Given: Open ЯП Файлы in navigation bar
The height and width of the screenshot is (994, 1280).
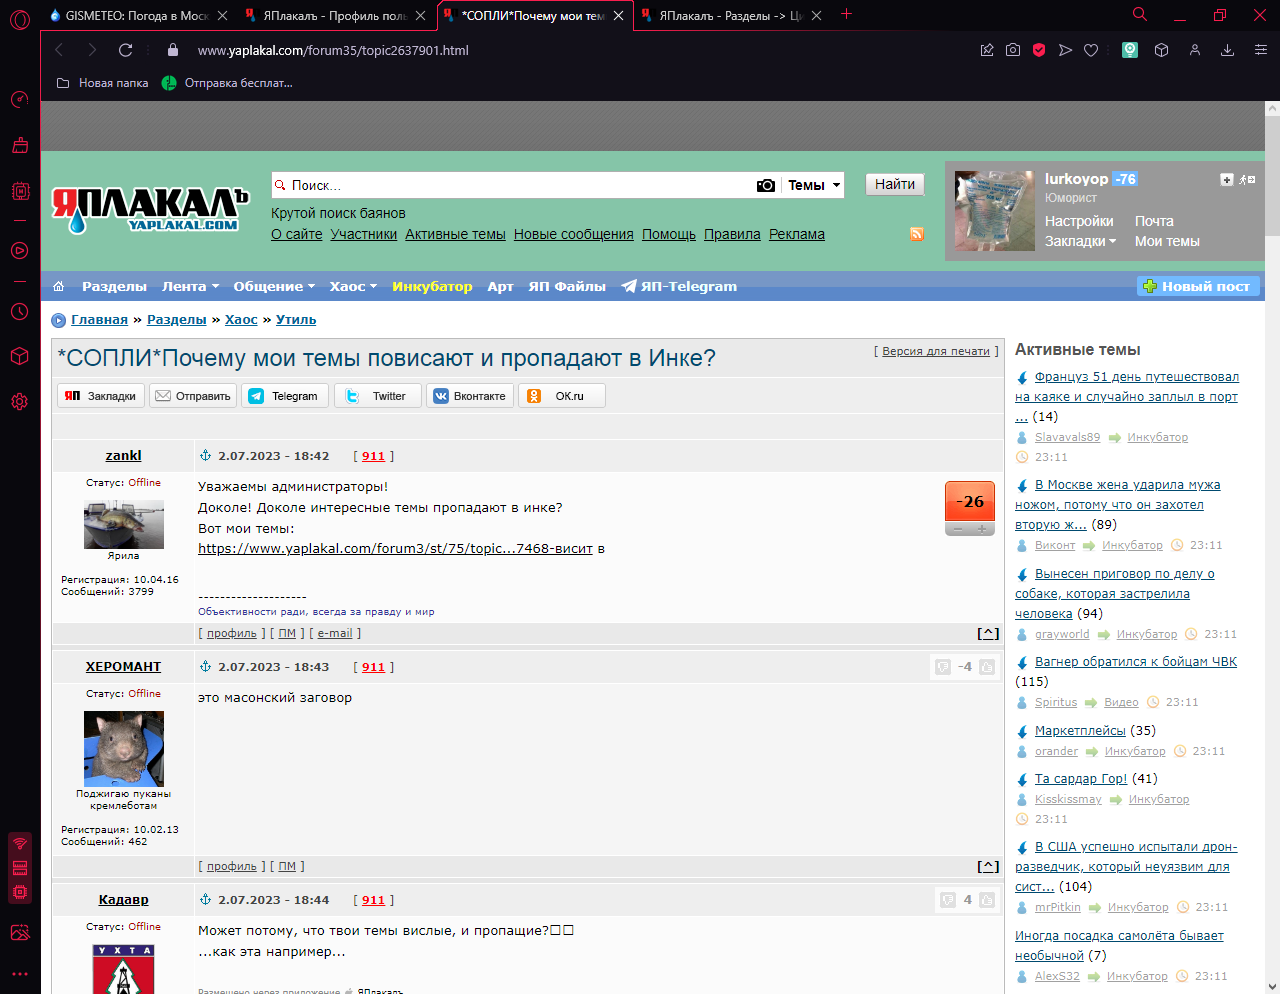Looking at the screenshot, I should 567,286.
